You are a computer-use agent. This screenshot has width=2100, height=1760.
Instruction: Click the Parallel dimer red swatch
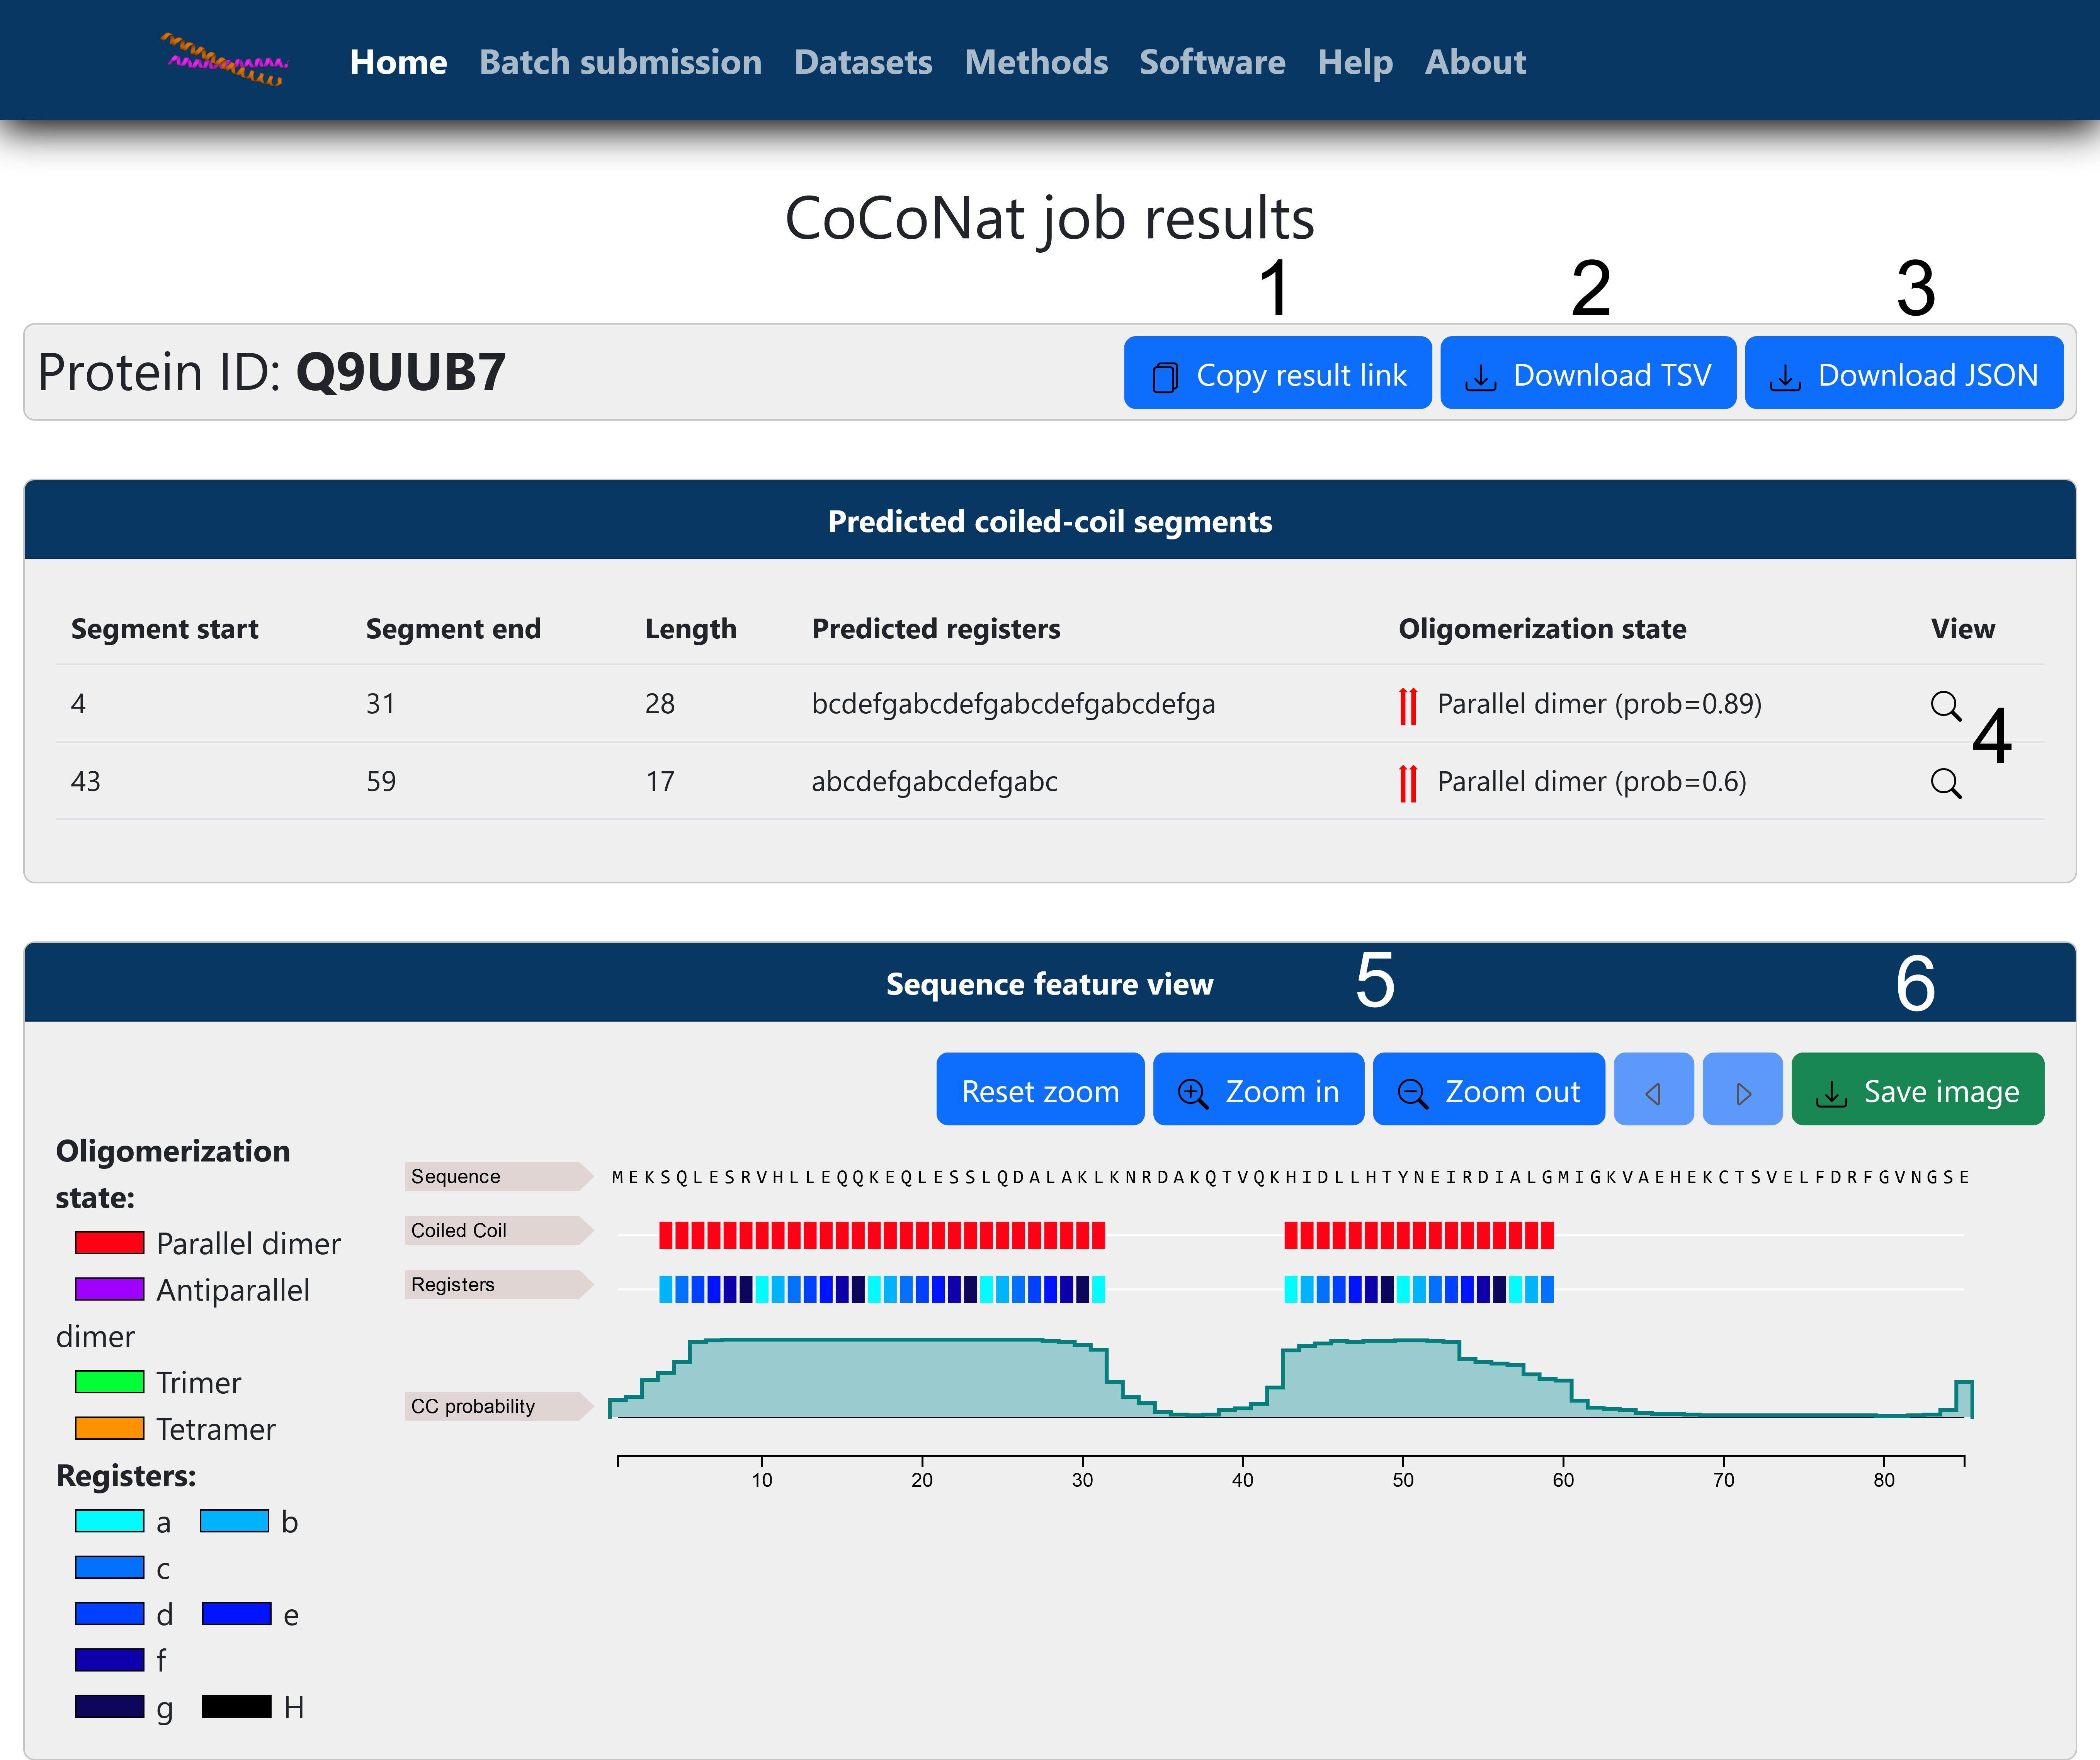pyautogui.click(x=110, y=1243)
